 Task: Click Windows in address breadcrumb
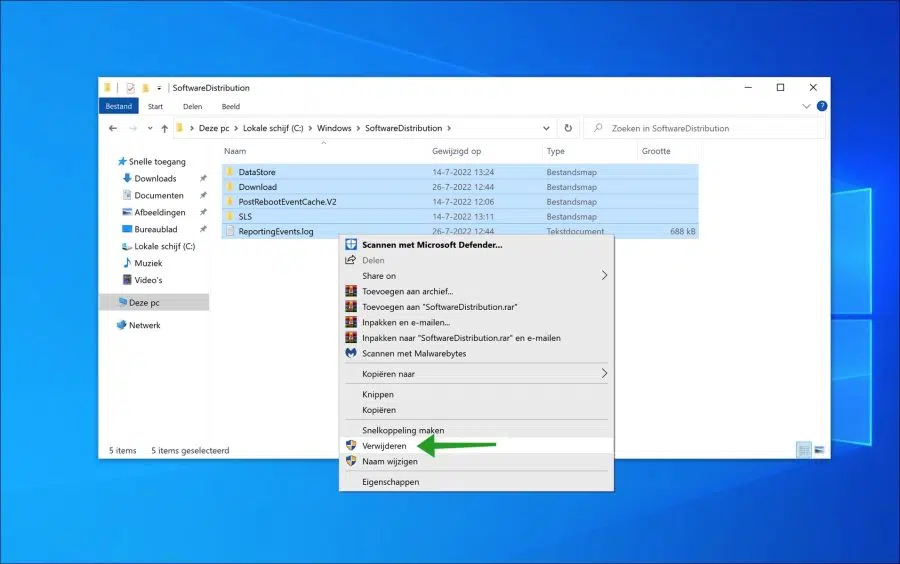click(x=334, y=128)
